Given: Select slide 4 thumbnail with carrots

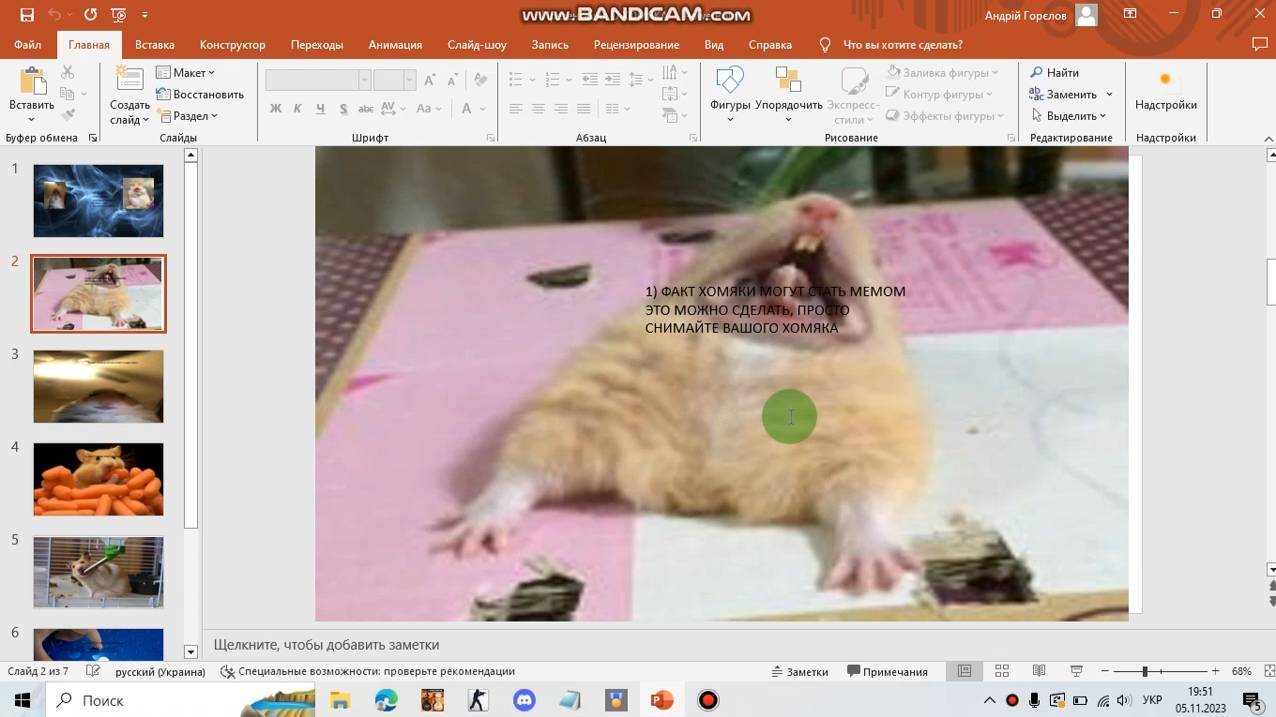Looking at the screenshot, I should coord(98,480).
